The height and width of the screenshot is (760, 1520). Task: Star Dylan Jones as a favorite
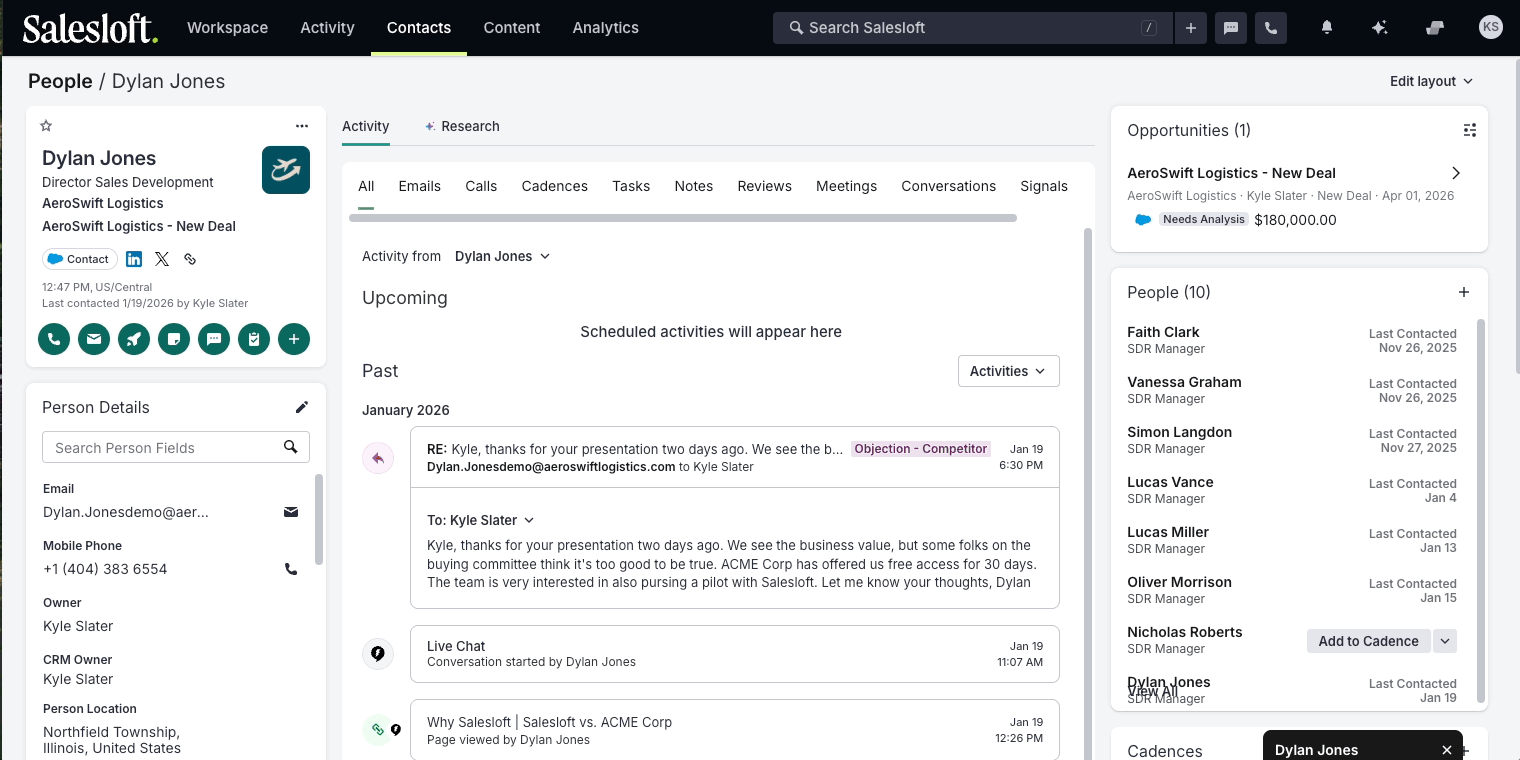pyautogui.click(x=46, y=126)
